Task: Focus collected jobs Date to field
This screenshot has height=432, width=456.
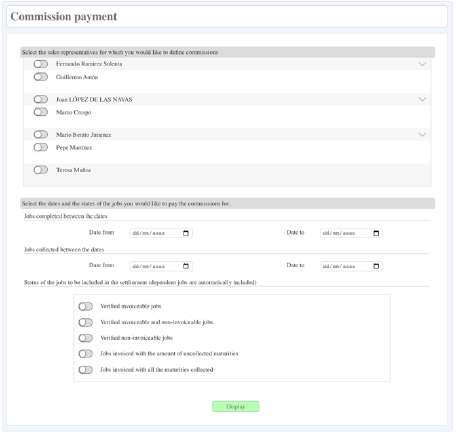Action: 351,266
